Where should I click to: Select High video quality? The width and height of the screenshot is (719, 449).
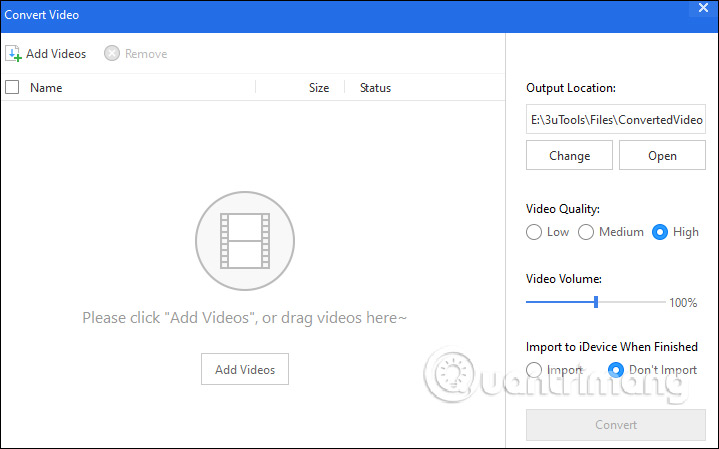(x=659, y=232)
